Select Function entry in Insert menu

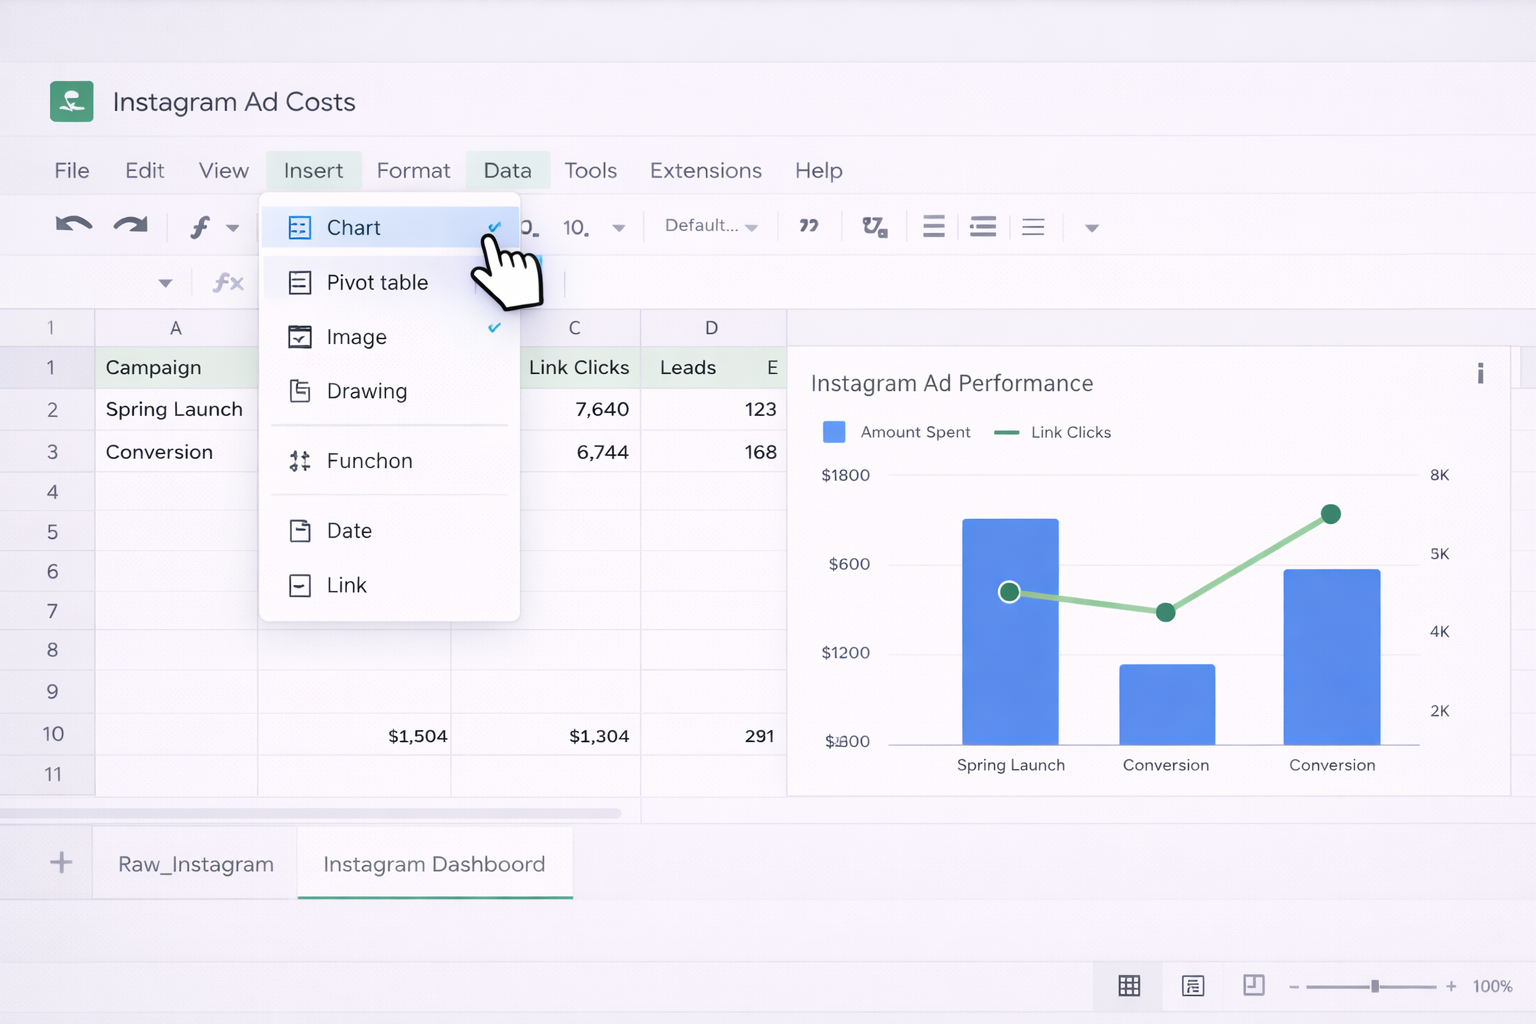(388, 461)
